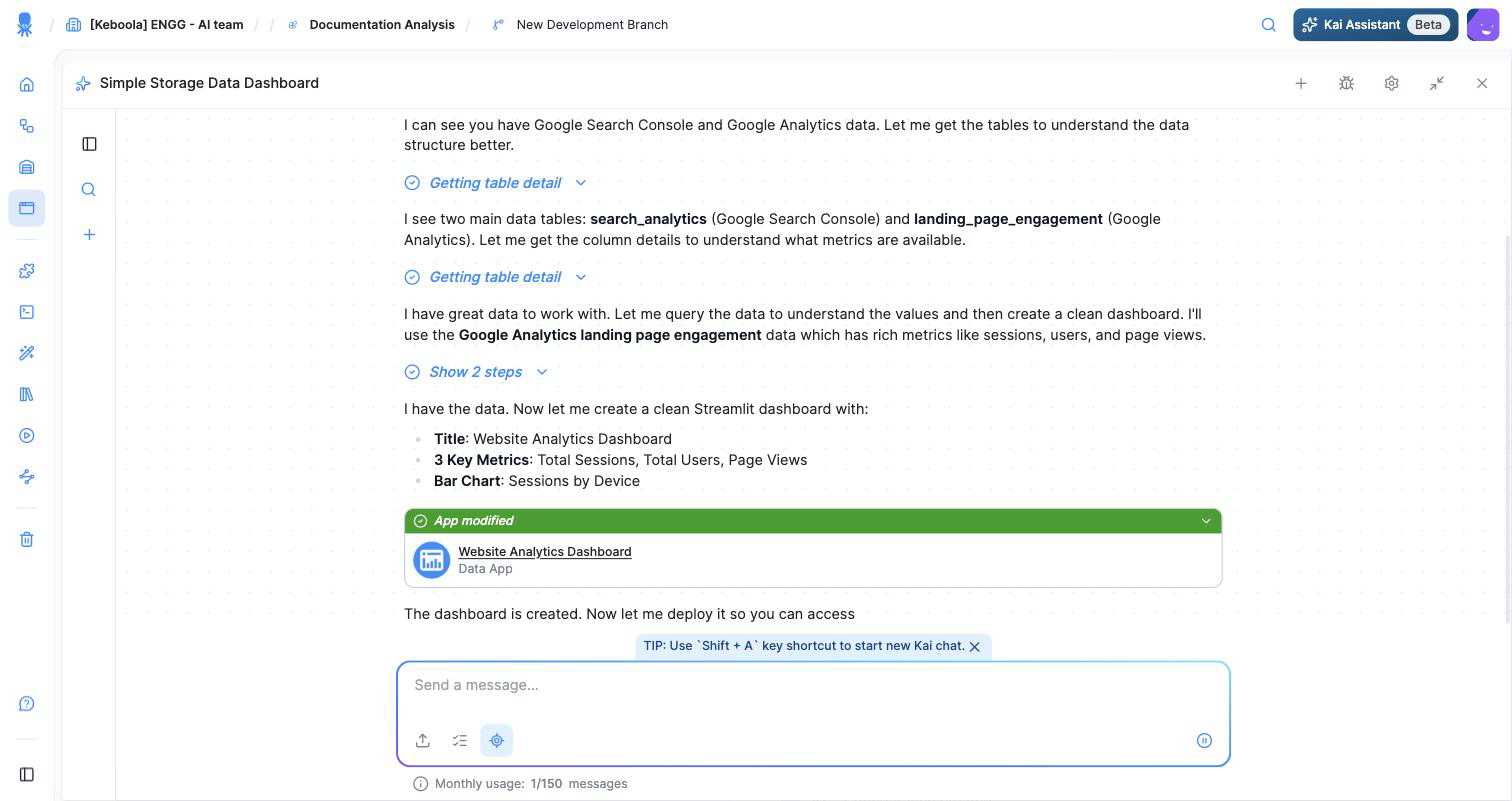Focus the Send a message input

[813, 686]
